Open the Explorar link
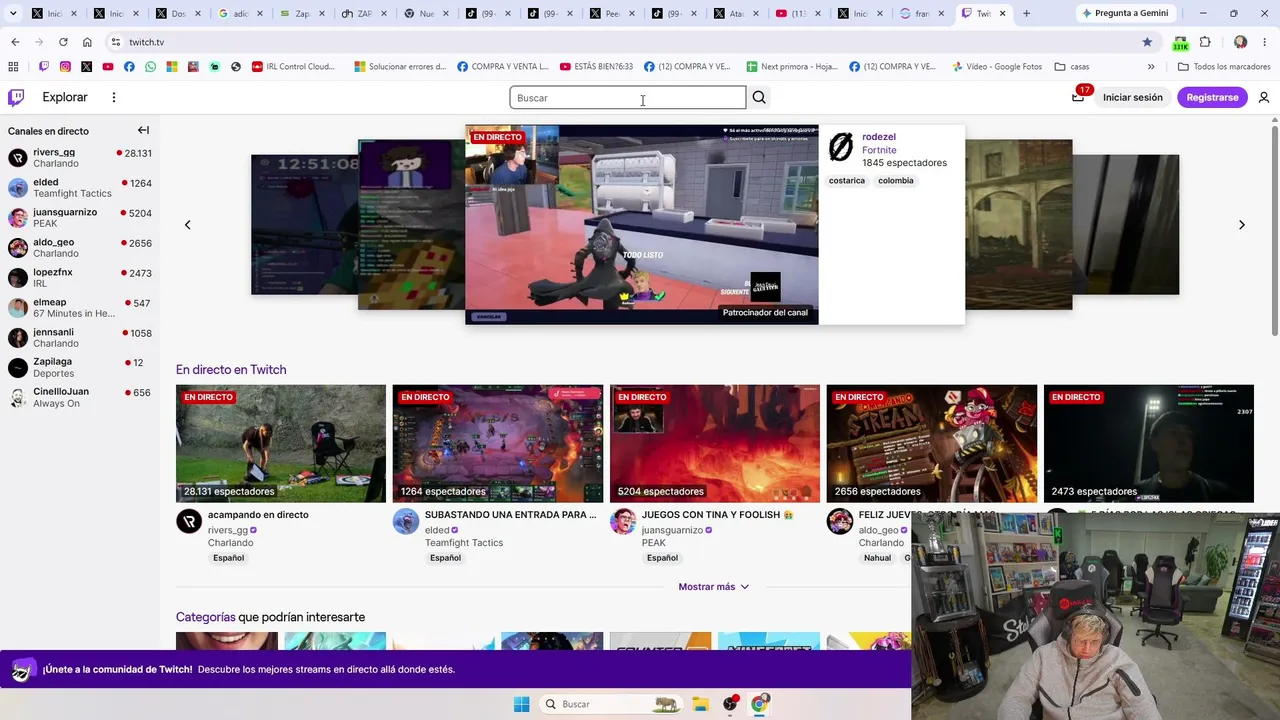Image resolution: width=1280 pixels, height=720 pixels. coord(65,97)
